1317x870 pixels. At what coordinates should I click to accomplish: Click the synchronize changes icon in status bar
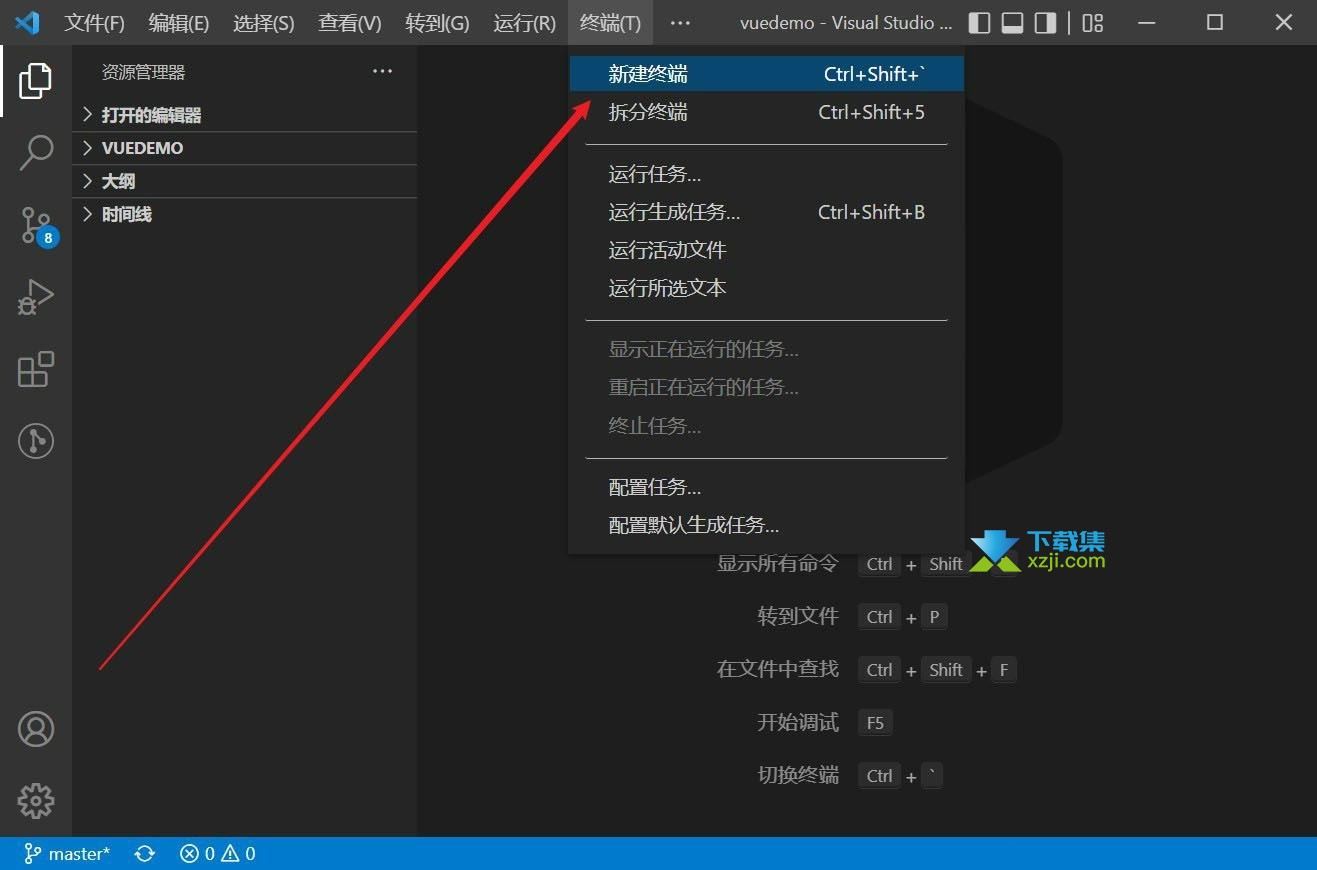click(145, 854)
